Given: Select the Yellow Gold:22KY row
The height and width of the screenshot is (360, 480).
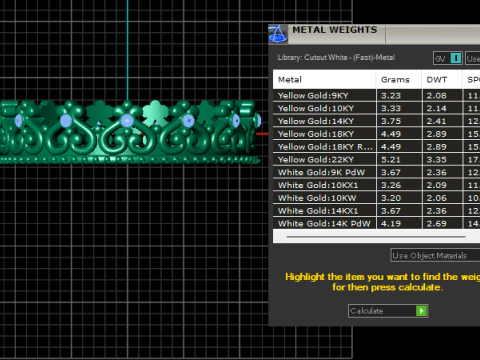Looking at the screenshot, I should (x=376, y=160).
